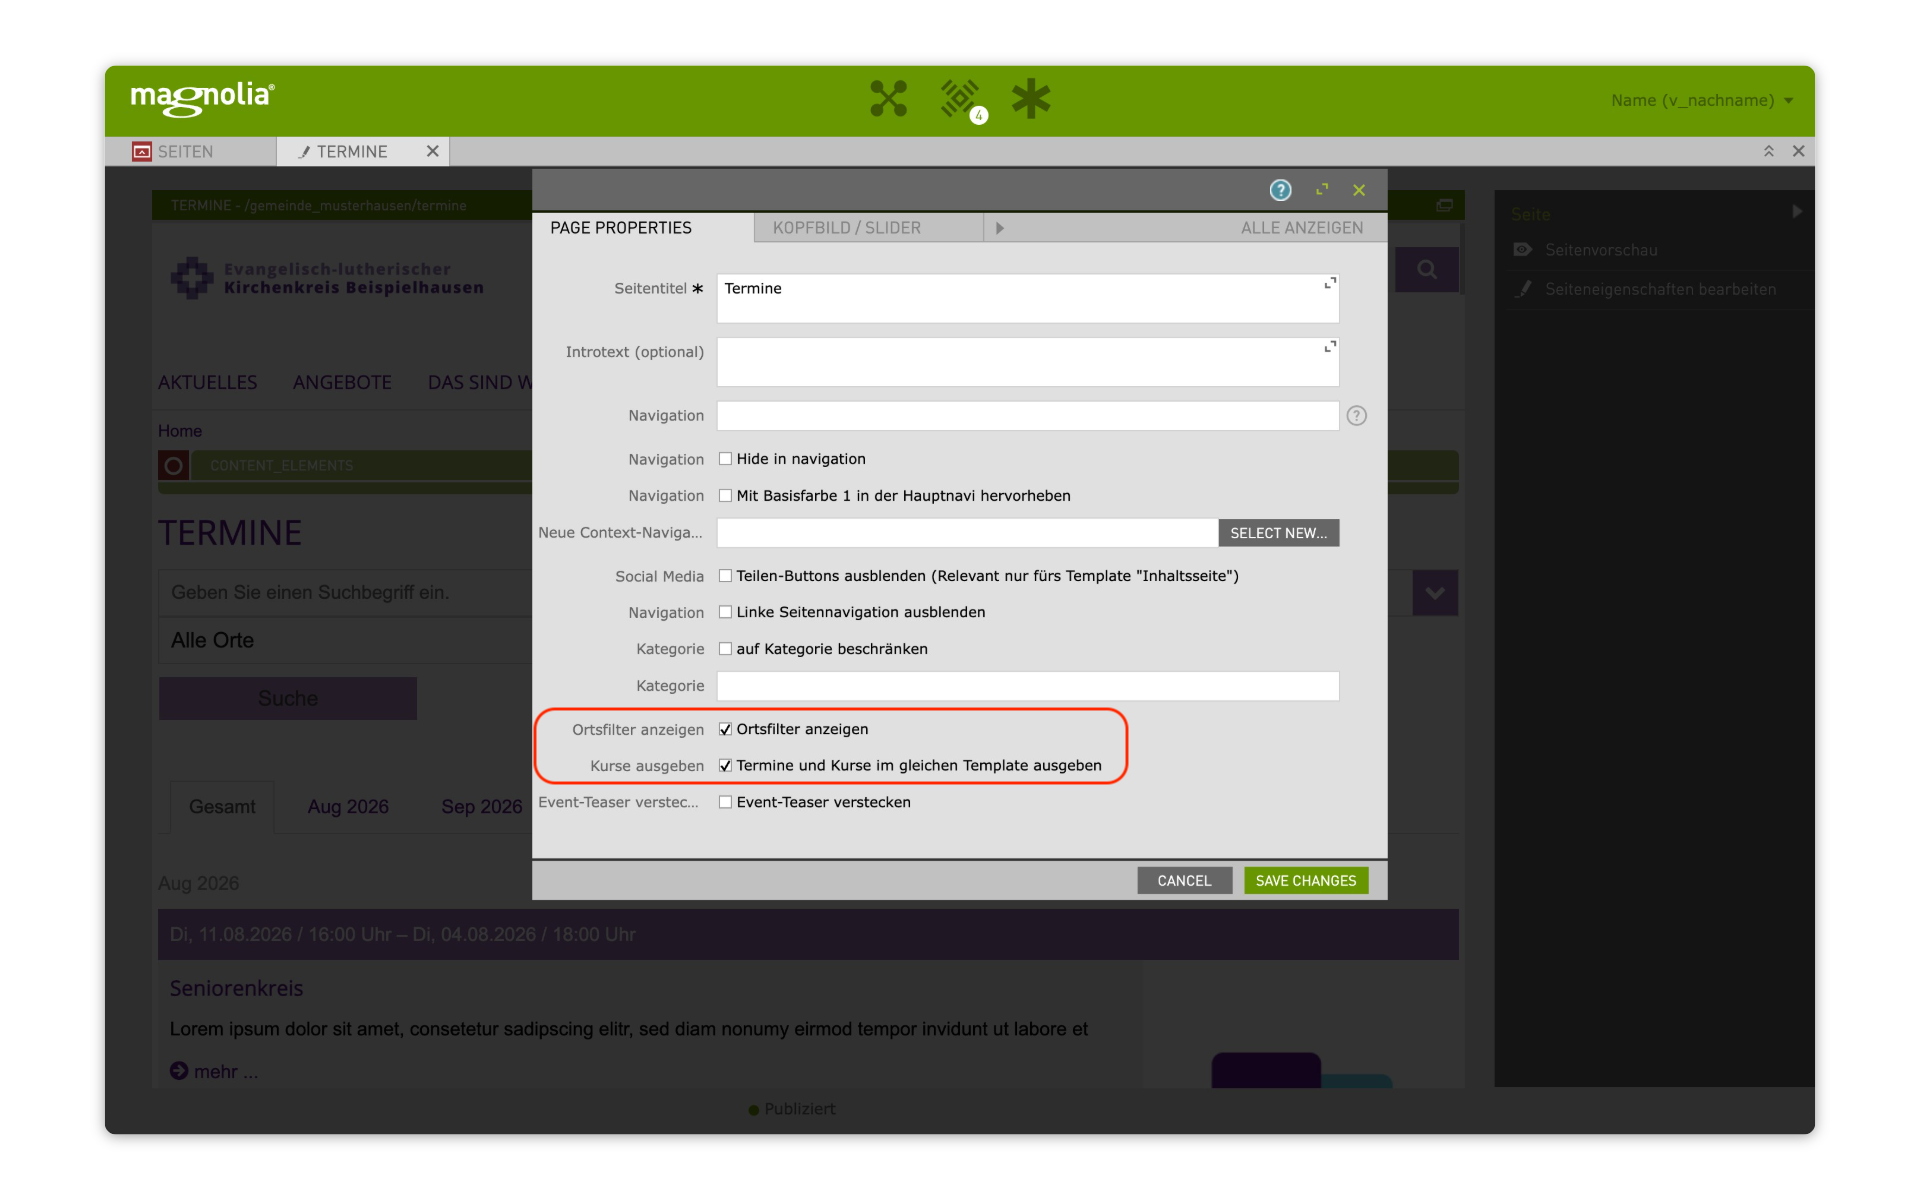The height and width of the screenshot is (1200, 1920).
Task: Expand the Seitentitel text field
Action: (1330, 284)
